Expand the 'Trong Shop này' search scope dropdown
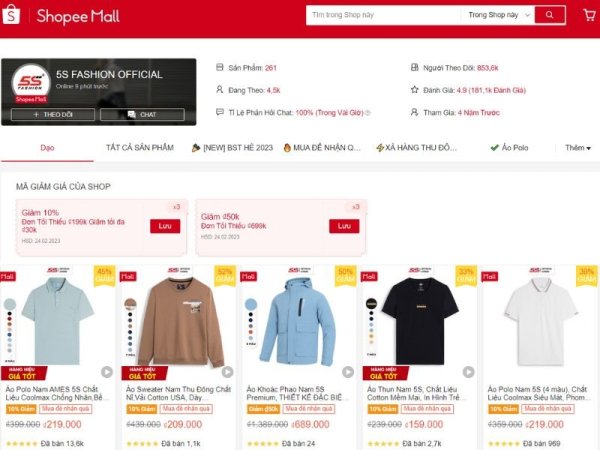 coord(499,15)
